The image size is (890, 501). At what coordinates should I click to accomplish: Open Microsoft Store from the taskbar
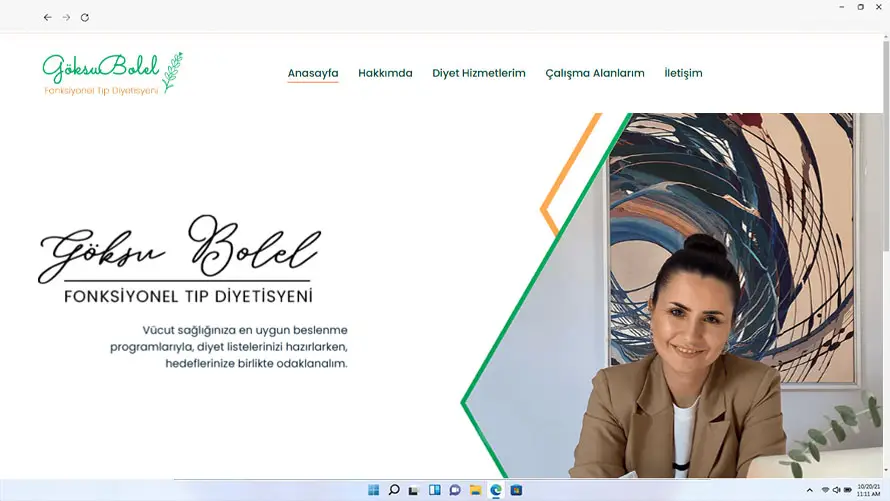click(516, 490)
